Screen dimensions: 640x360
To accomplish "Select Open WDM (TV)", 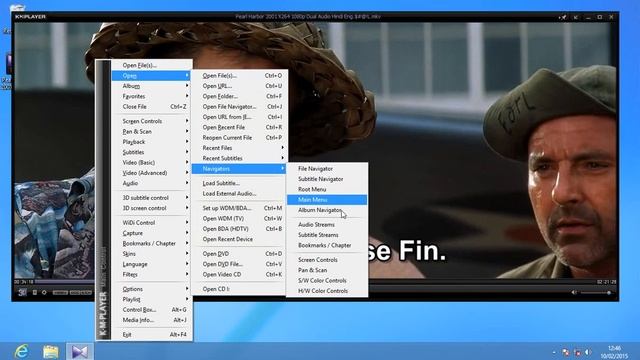I will (240, 218).
